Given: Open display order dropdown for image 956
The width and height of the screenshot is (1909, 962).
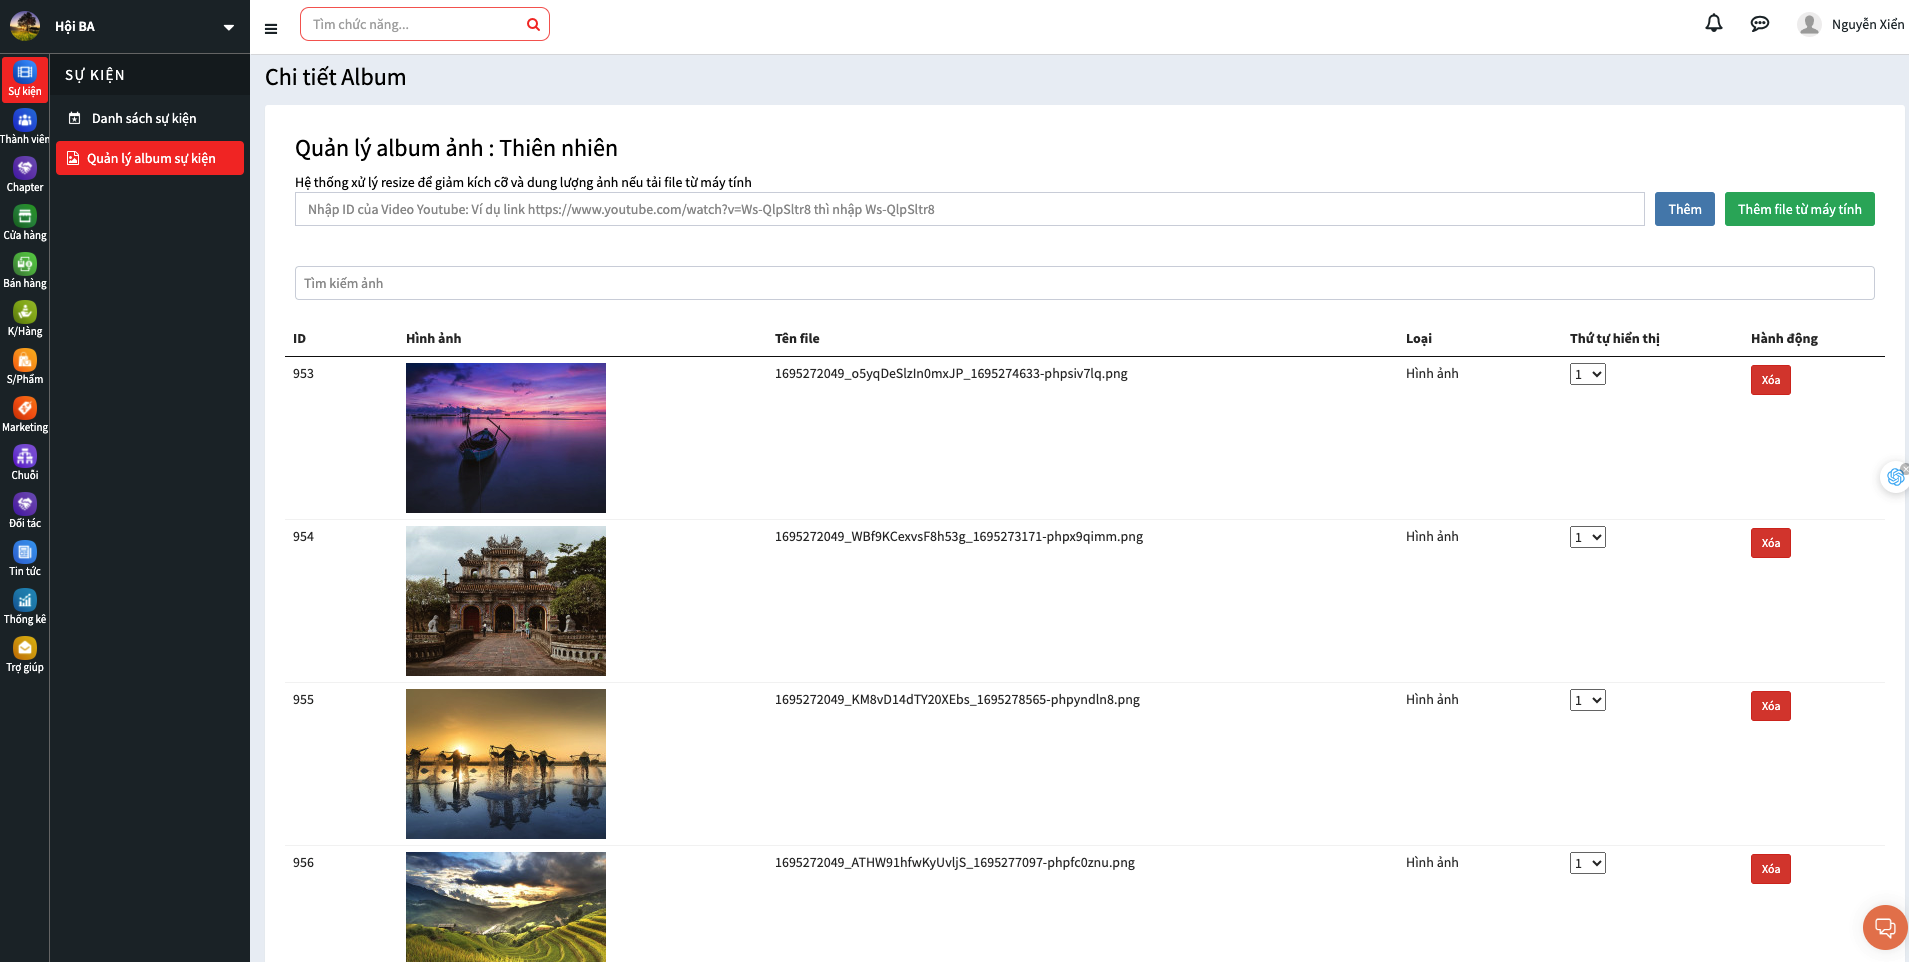Looking at the screenshot, I should [x=1587, y=864].
